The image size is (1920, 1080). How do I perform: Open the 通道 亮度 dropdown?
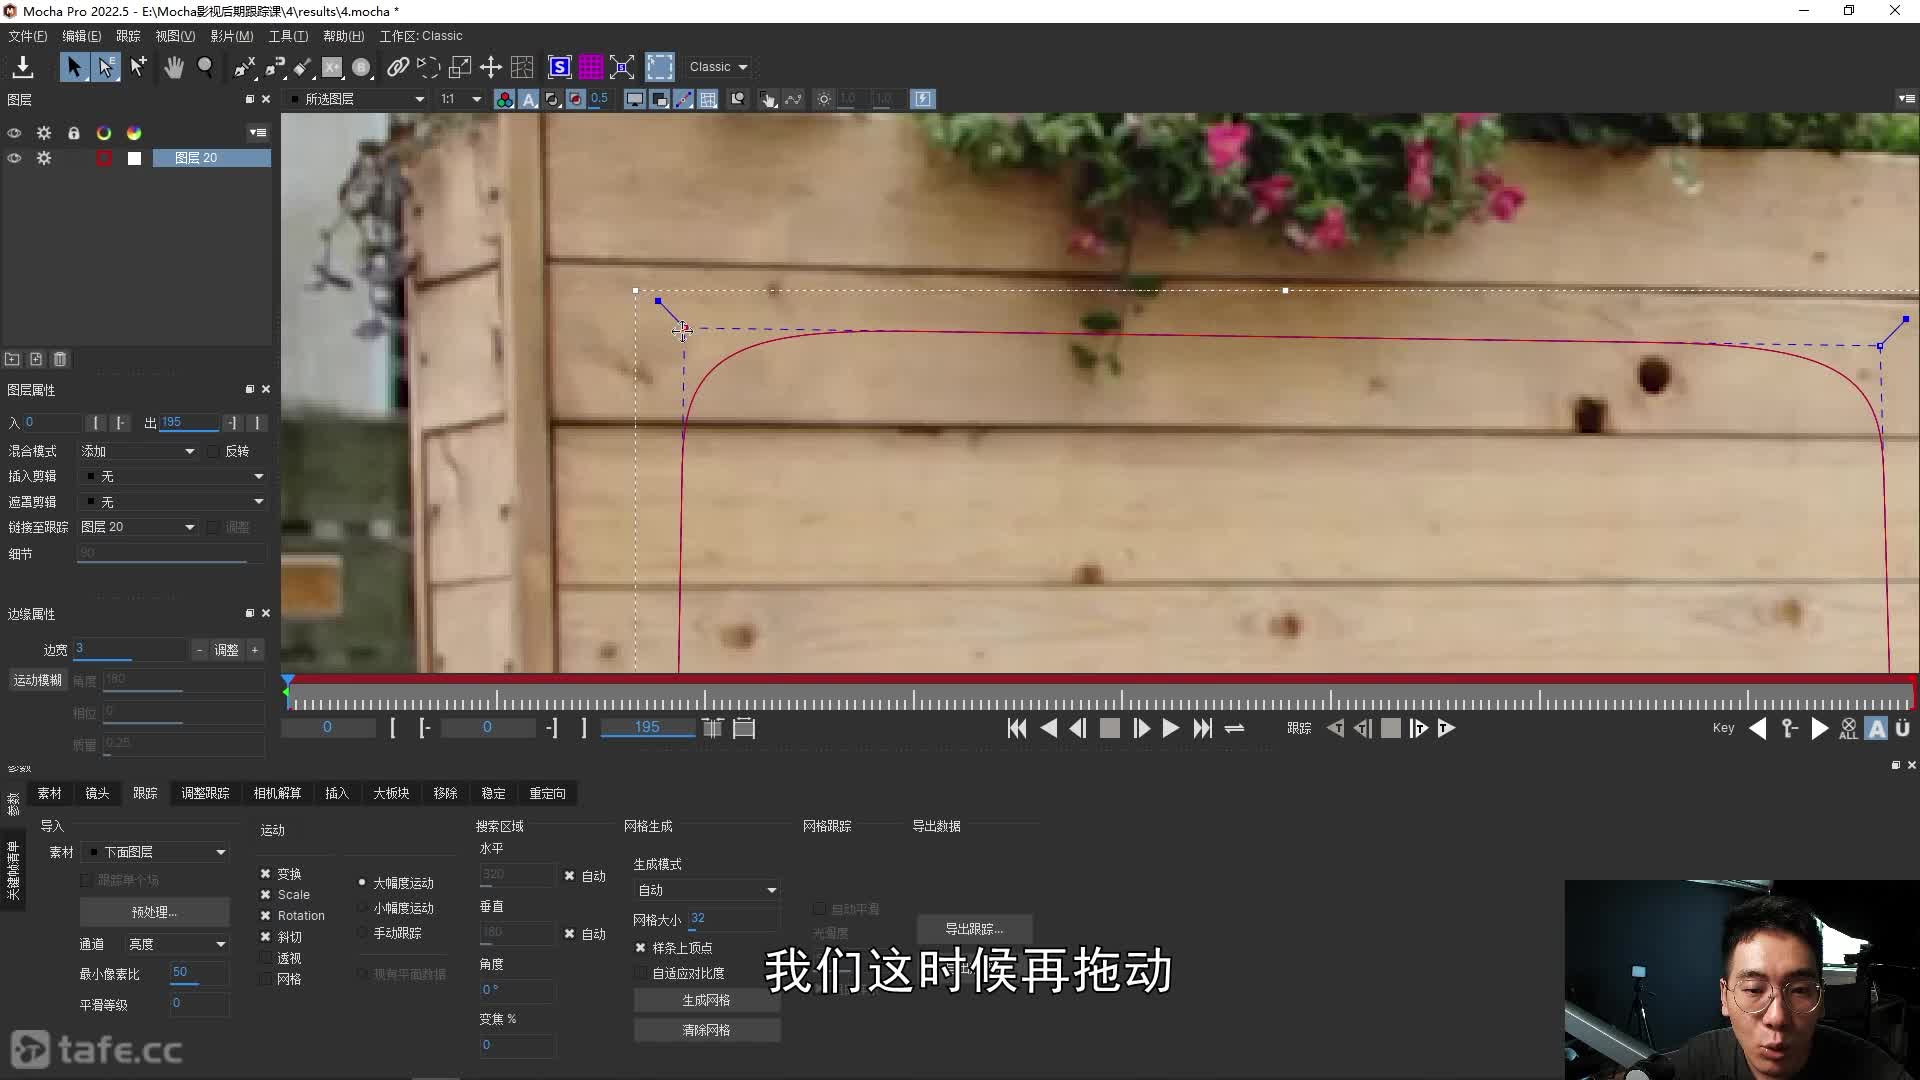(176, 944)
